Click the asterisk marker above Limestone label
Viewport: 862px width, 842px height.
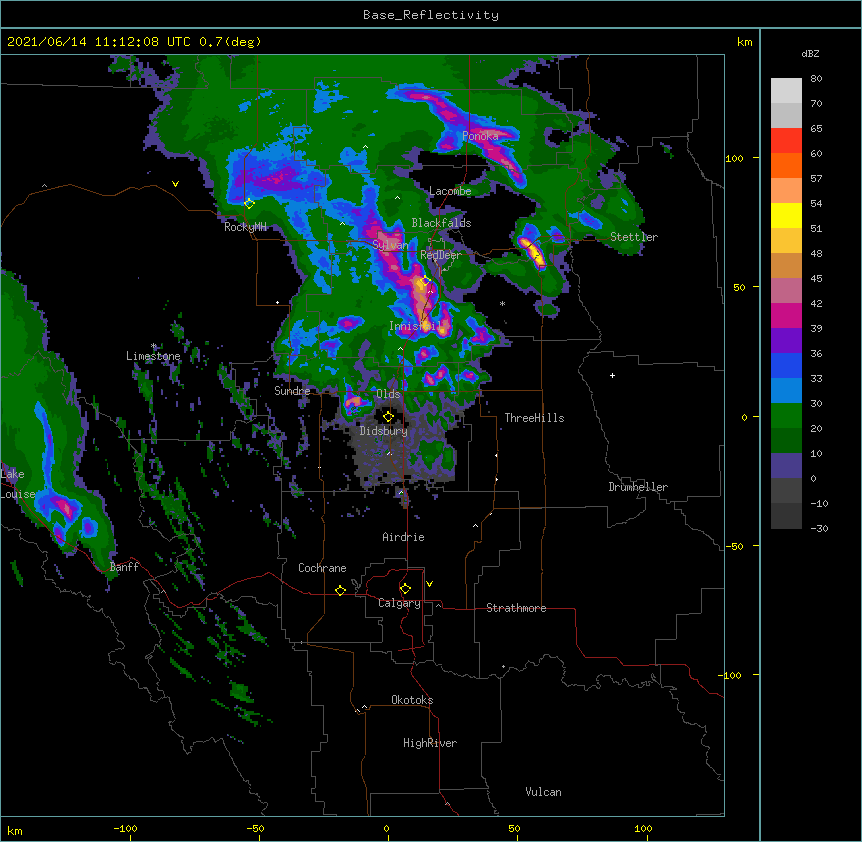pyautogui.click(x=154, y=346)
